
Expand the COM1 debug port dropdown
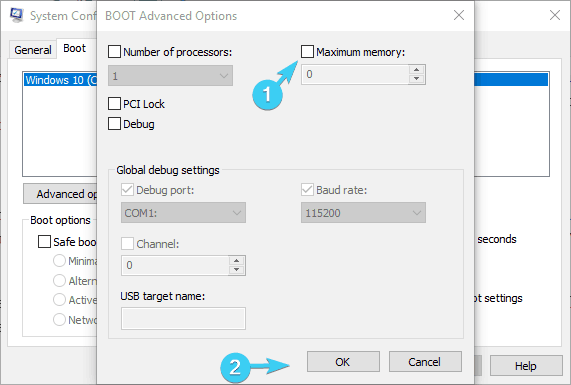pyautogui.click(x=183, y=213)
